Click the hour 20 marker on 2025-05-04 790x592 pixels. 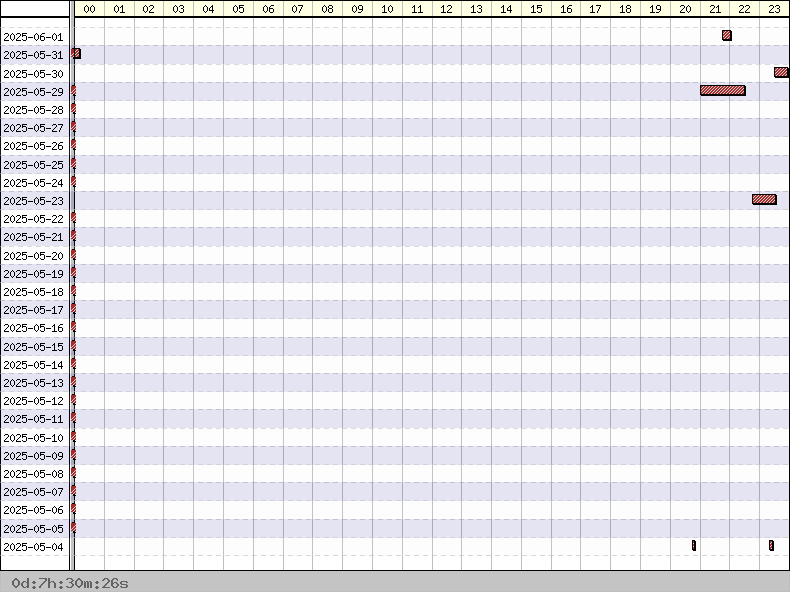click(694, 545)
